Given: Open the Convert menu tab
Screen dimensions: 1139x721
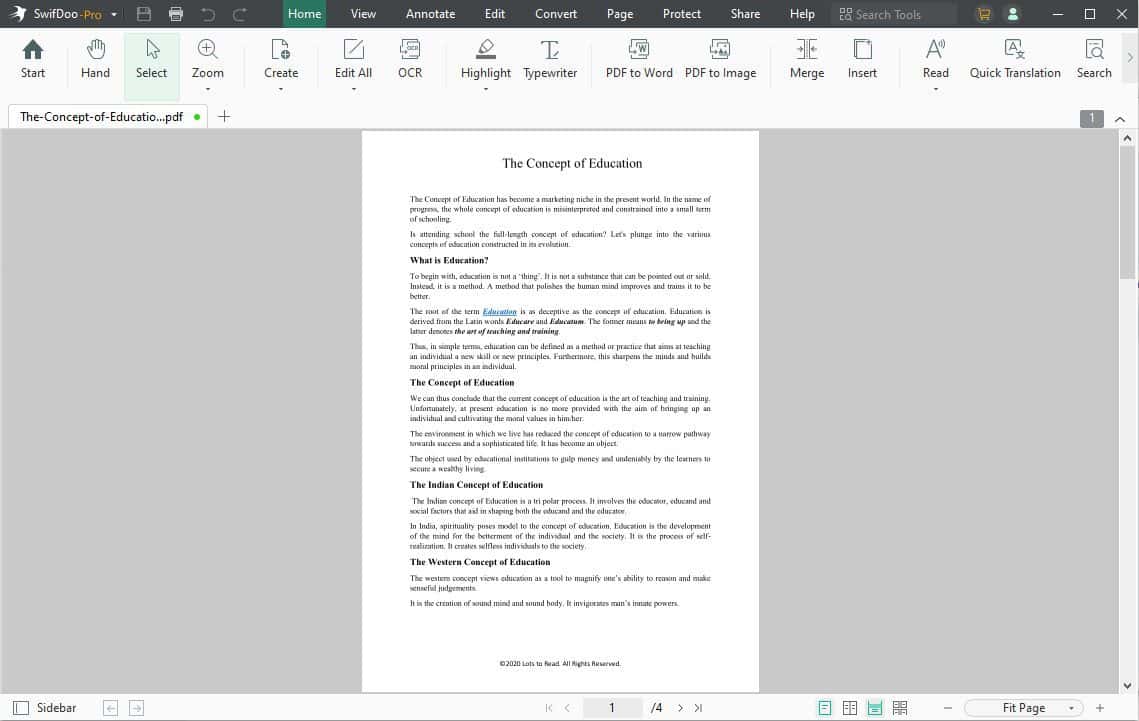Looking at the screenshot, I should [556, 14].
